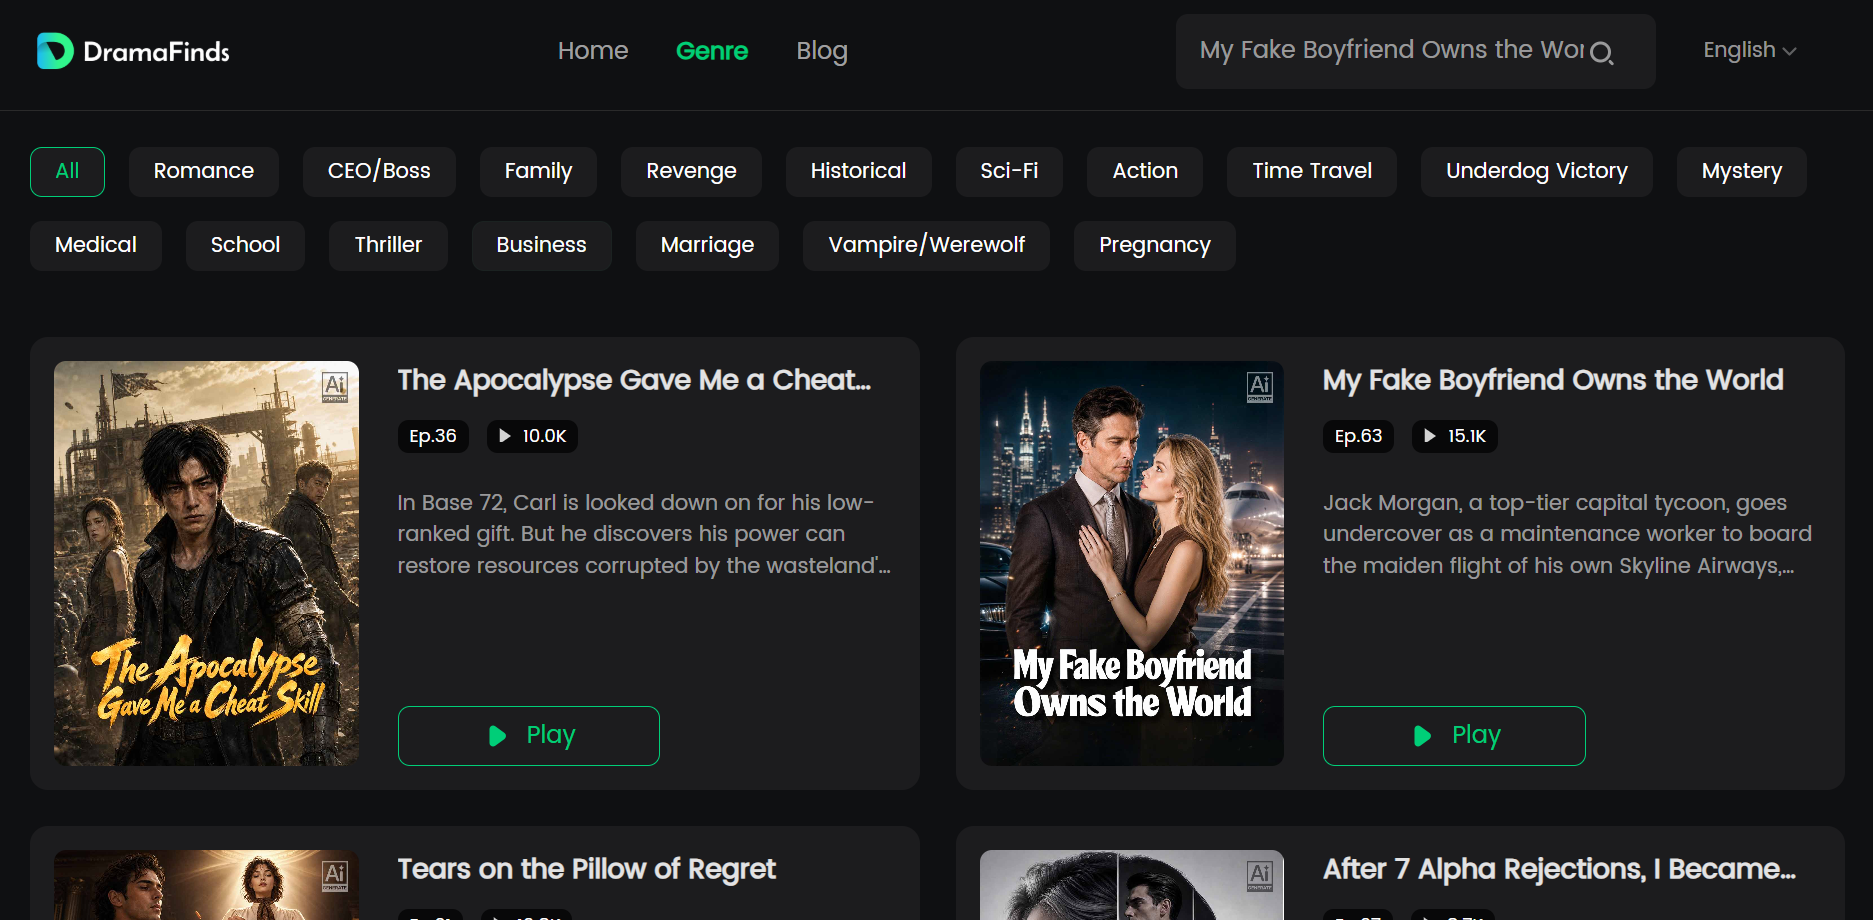Screen dimensions: 1873x920
Task: Open The Apocalypse Gave Me a Cheat title
Action: [634, 380]
